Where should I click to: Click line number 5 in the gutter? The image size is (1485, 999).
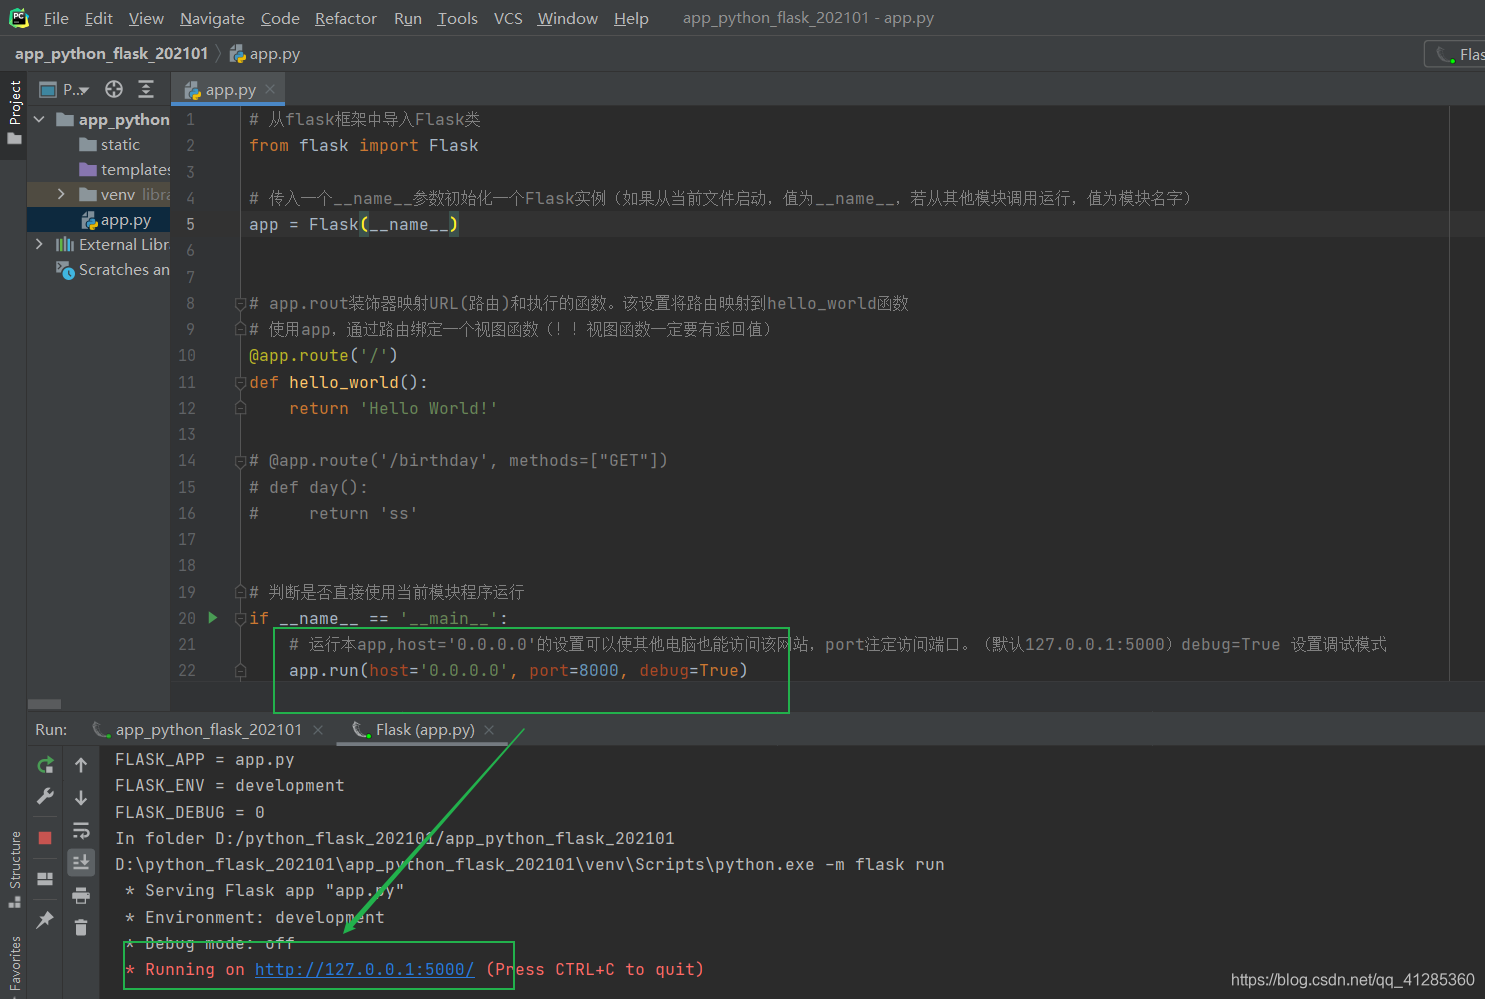point(190,224)
